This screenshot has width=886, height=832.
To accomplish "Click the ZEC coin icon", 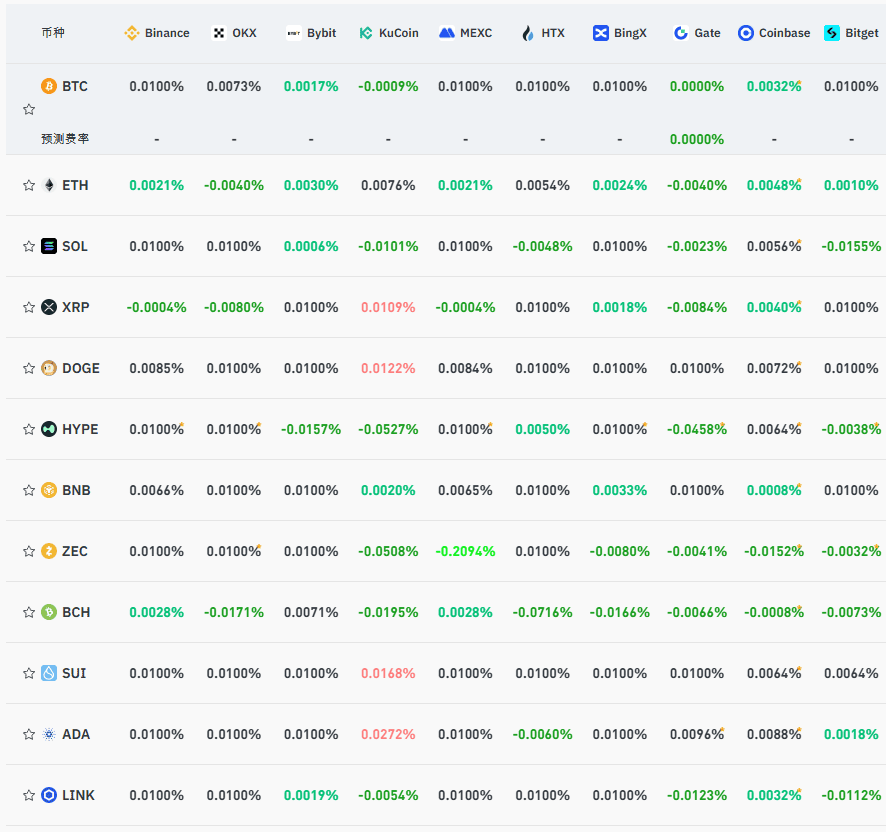I will [49, 552].
